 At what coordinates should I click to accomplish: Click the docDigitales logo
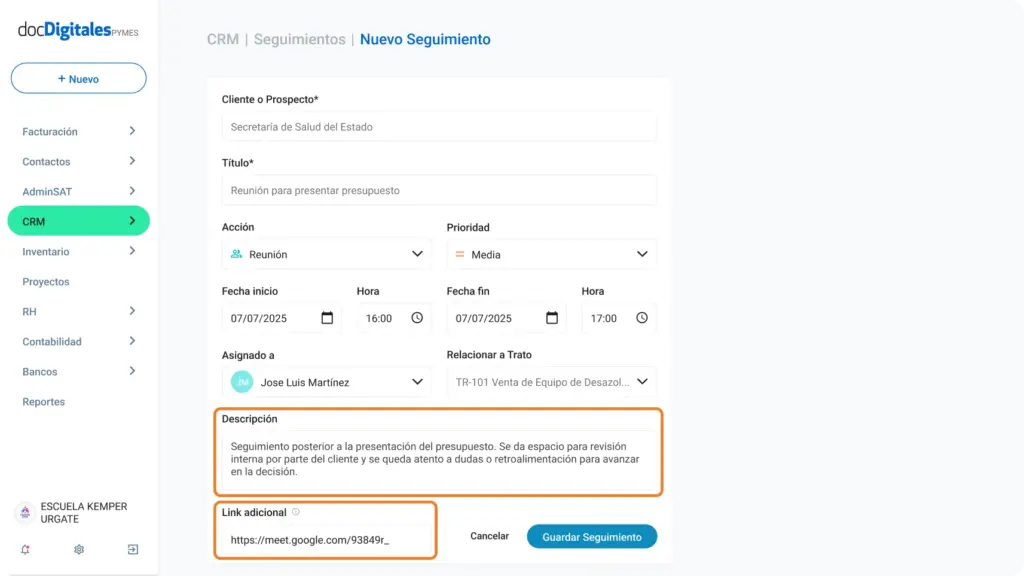[78, 30]
